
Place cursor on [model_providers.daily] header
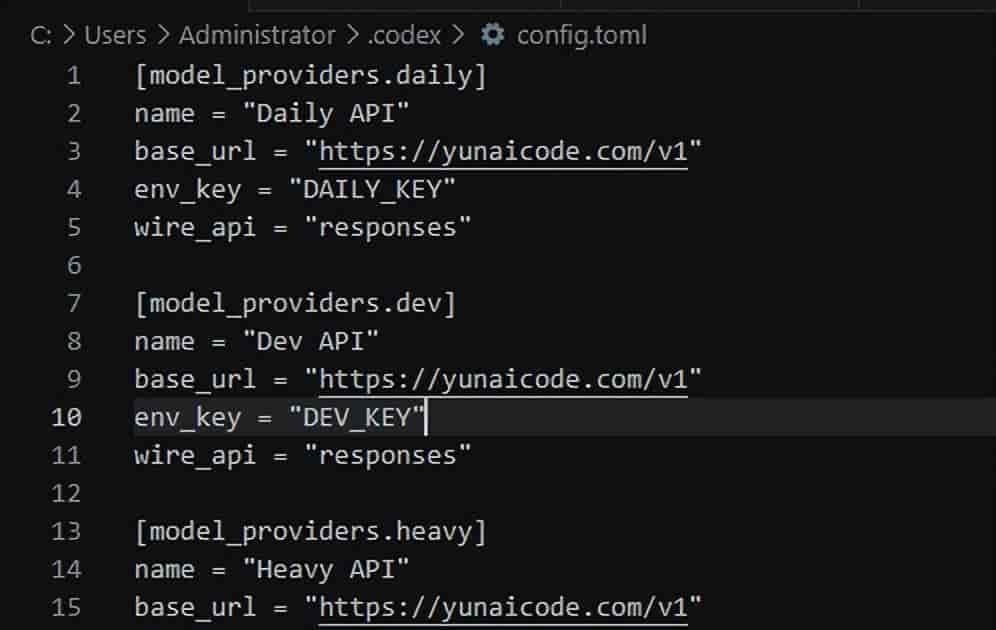click(311, 76)
